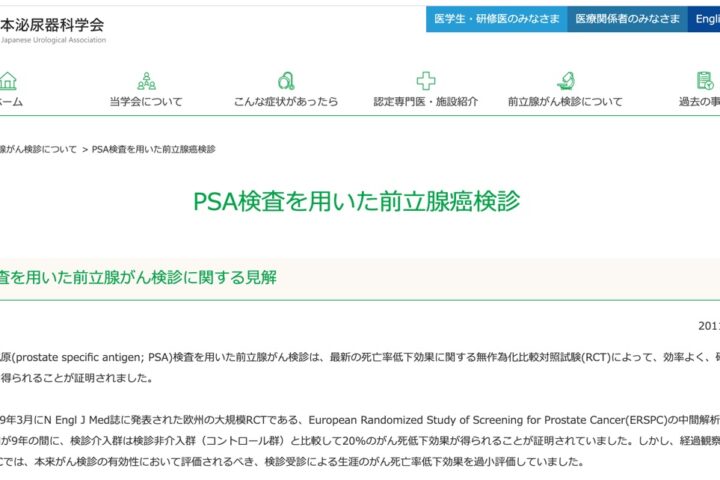Click the text N Engl J Med誌に発表された
Screen dimensions: 720x480
click(x=114, y=420)
